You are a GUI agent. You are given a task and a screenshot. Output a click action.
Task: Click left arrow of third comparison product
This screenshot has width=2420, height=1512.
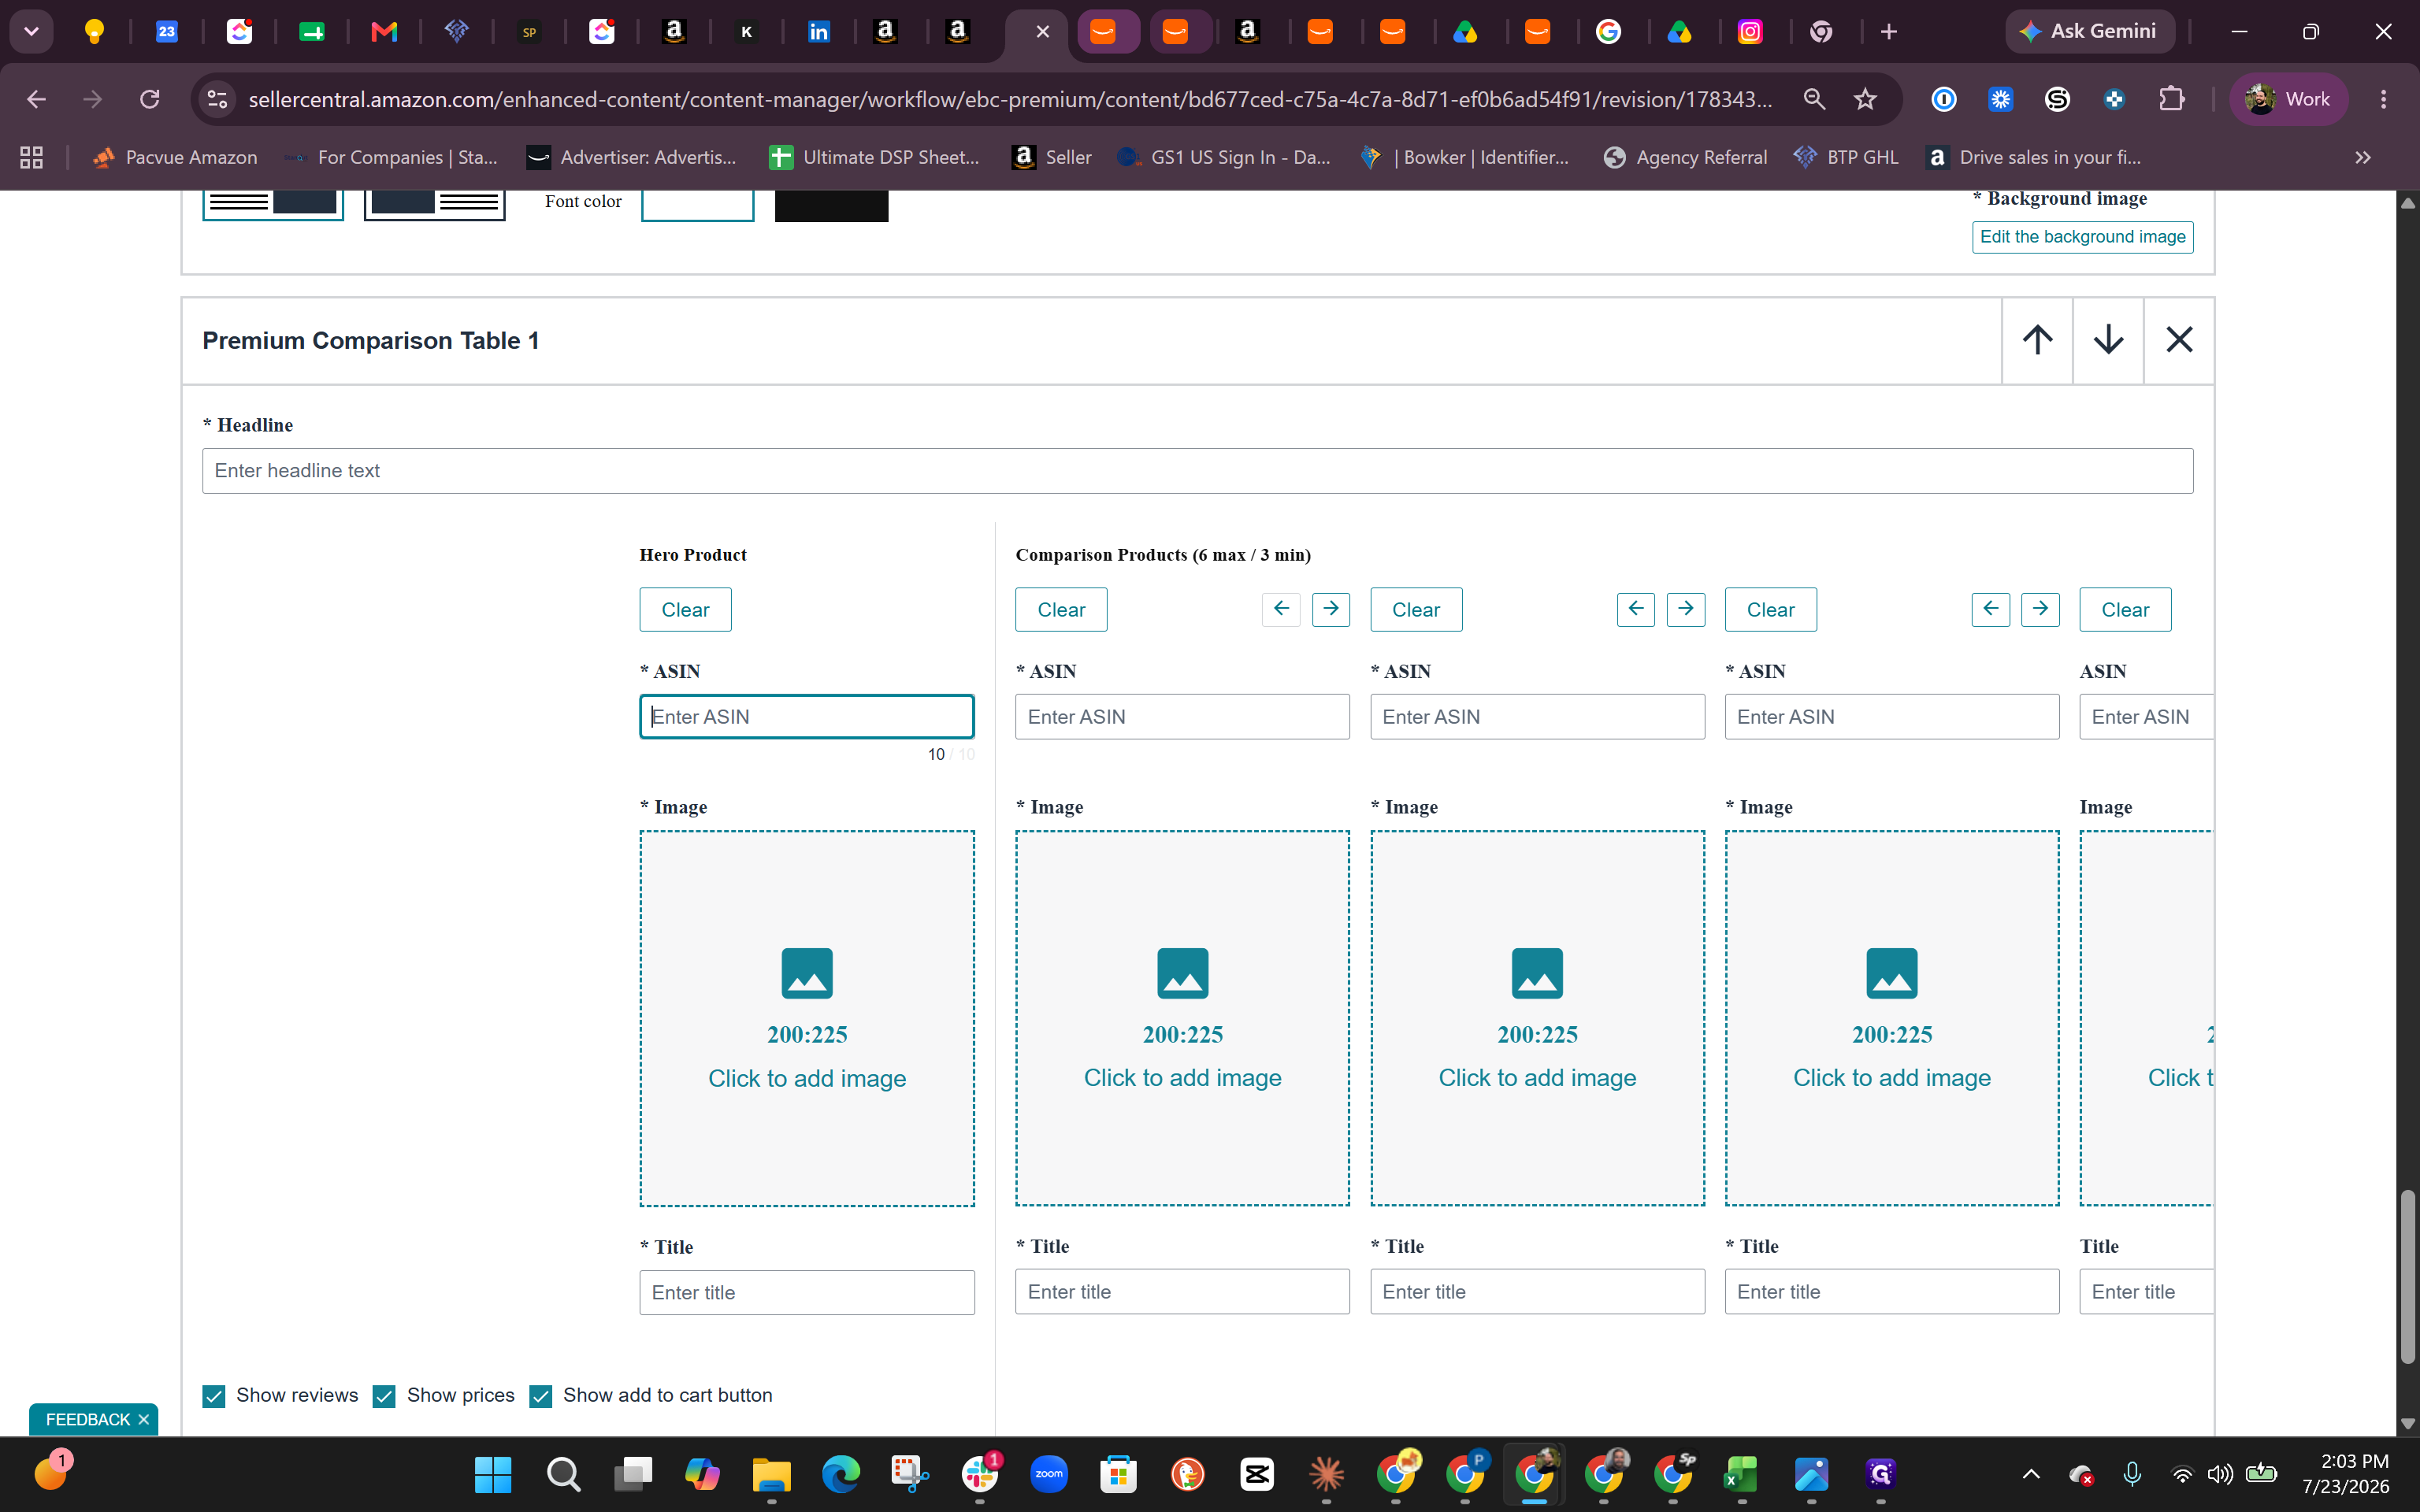(x=1991, y=609)
